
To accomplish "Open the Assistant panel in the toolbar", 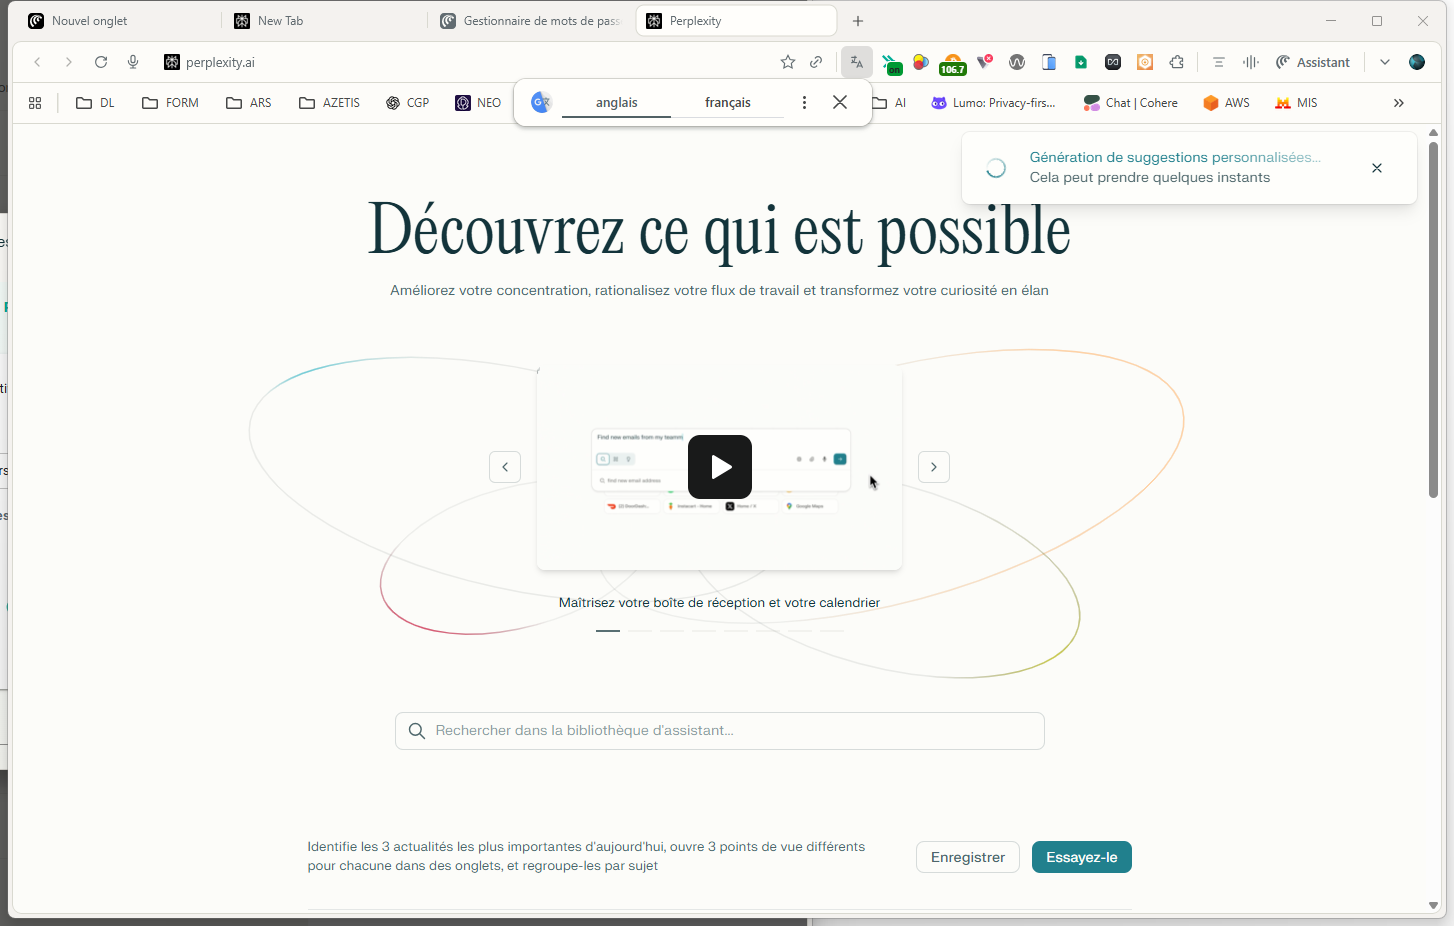I will tap(1313, 62).
